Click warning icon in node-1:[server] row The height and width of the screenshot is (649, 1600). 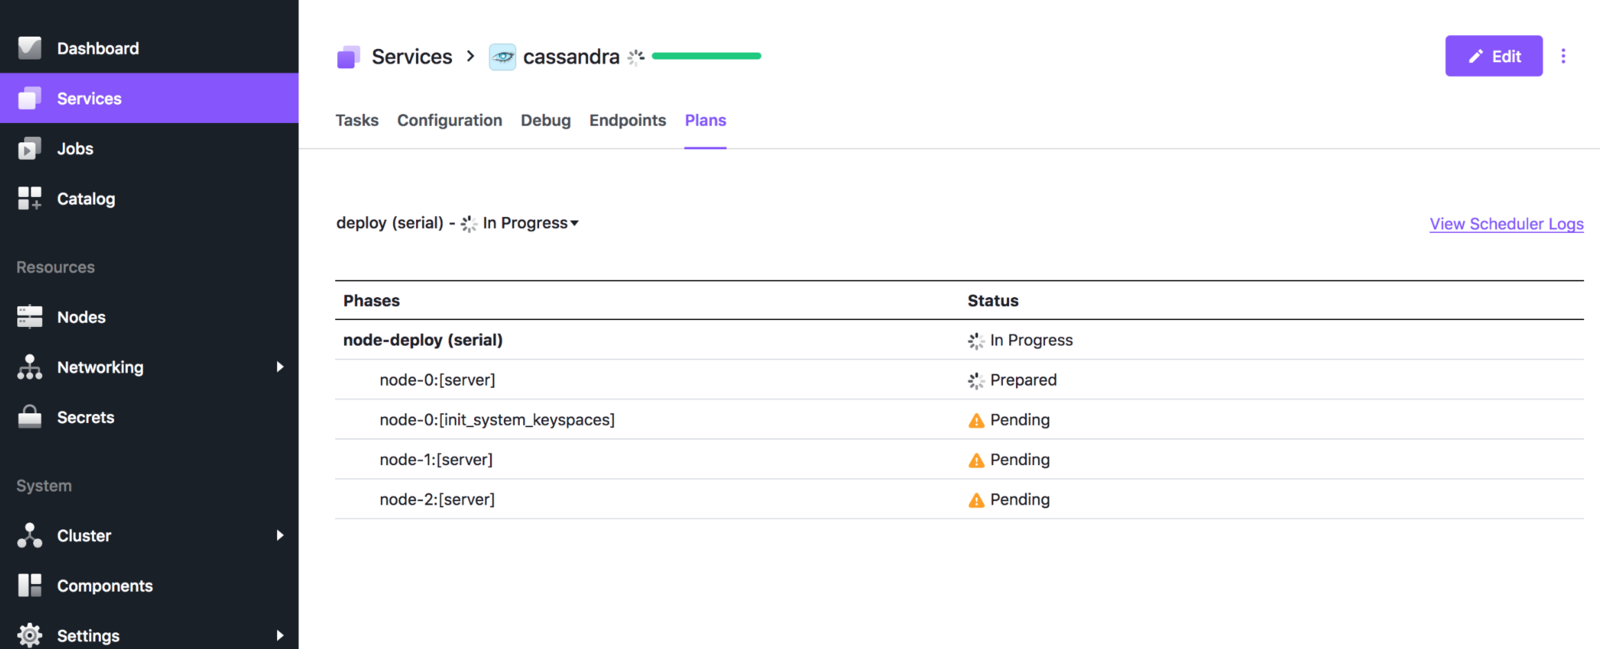click(x=976, y=460)
